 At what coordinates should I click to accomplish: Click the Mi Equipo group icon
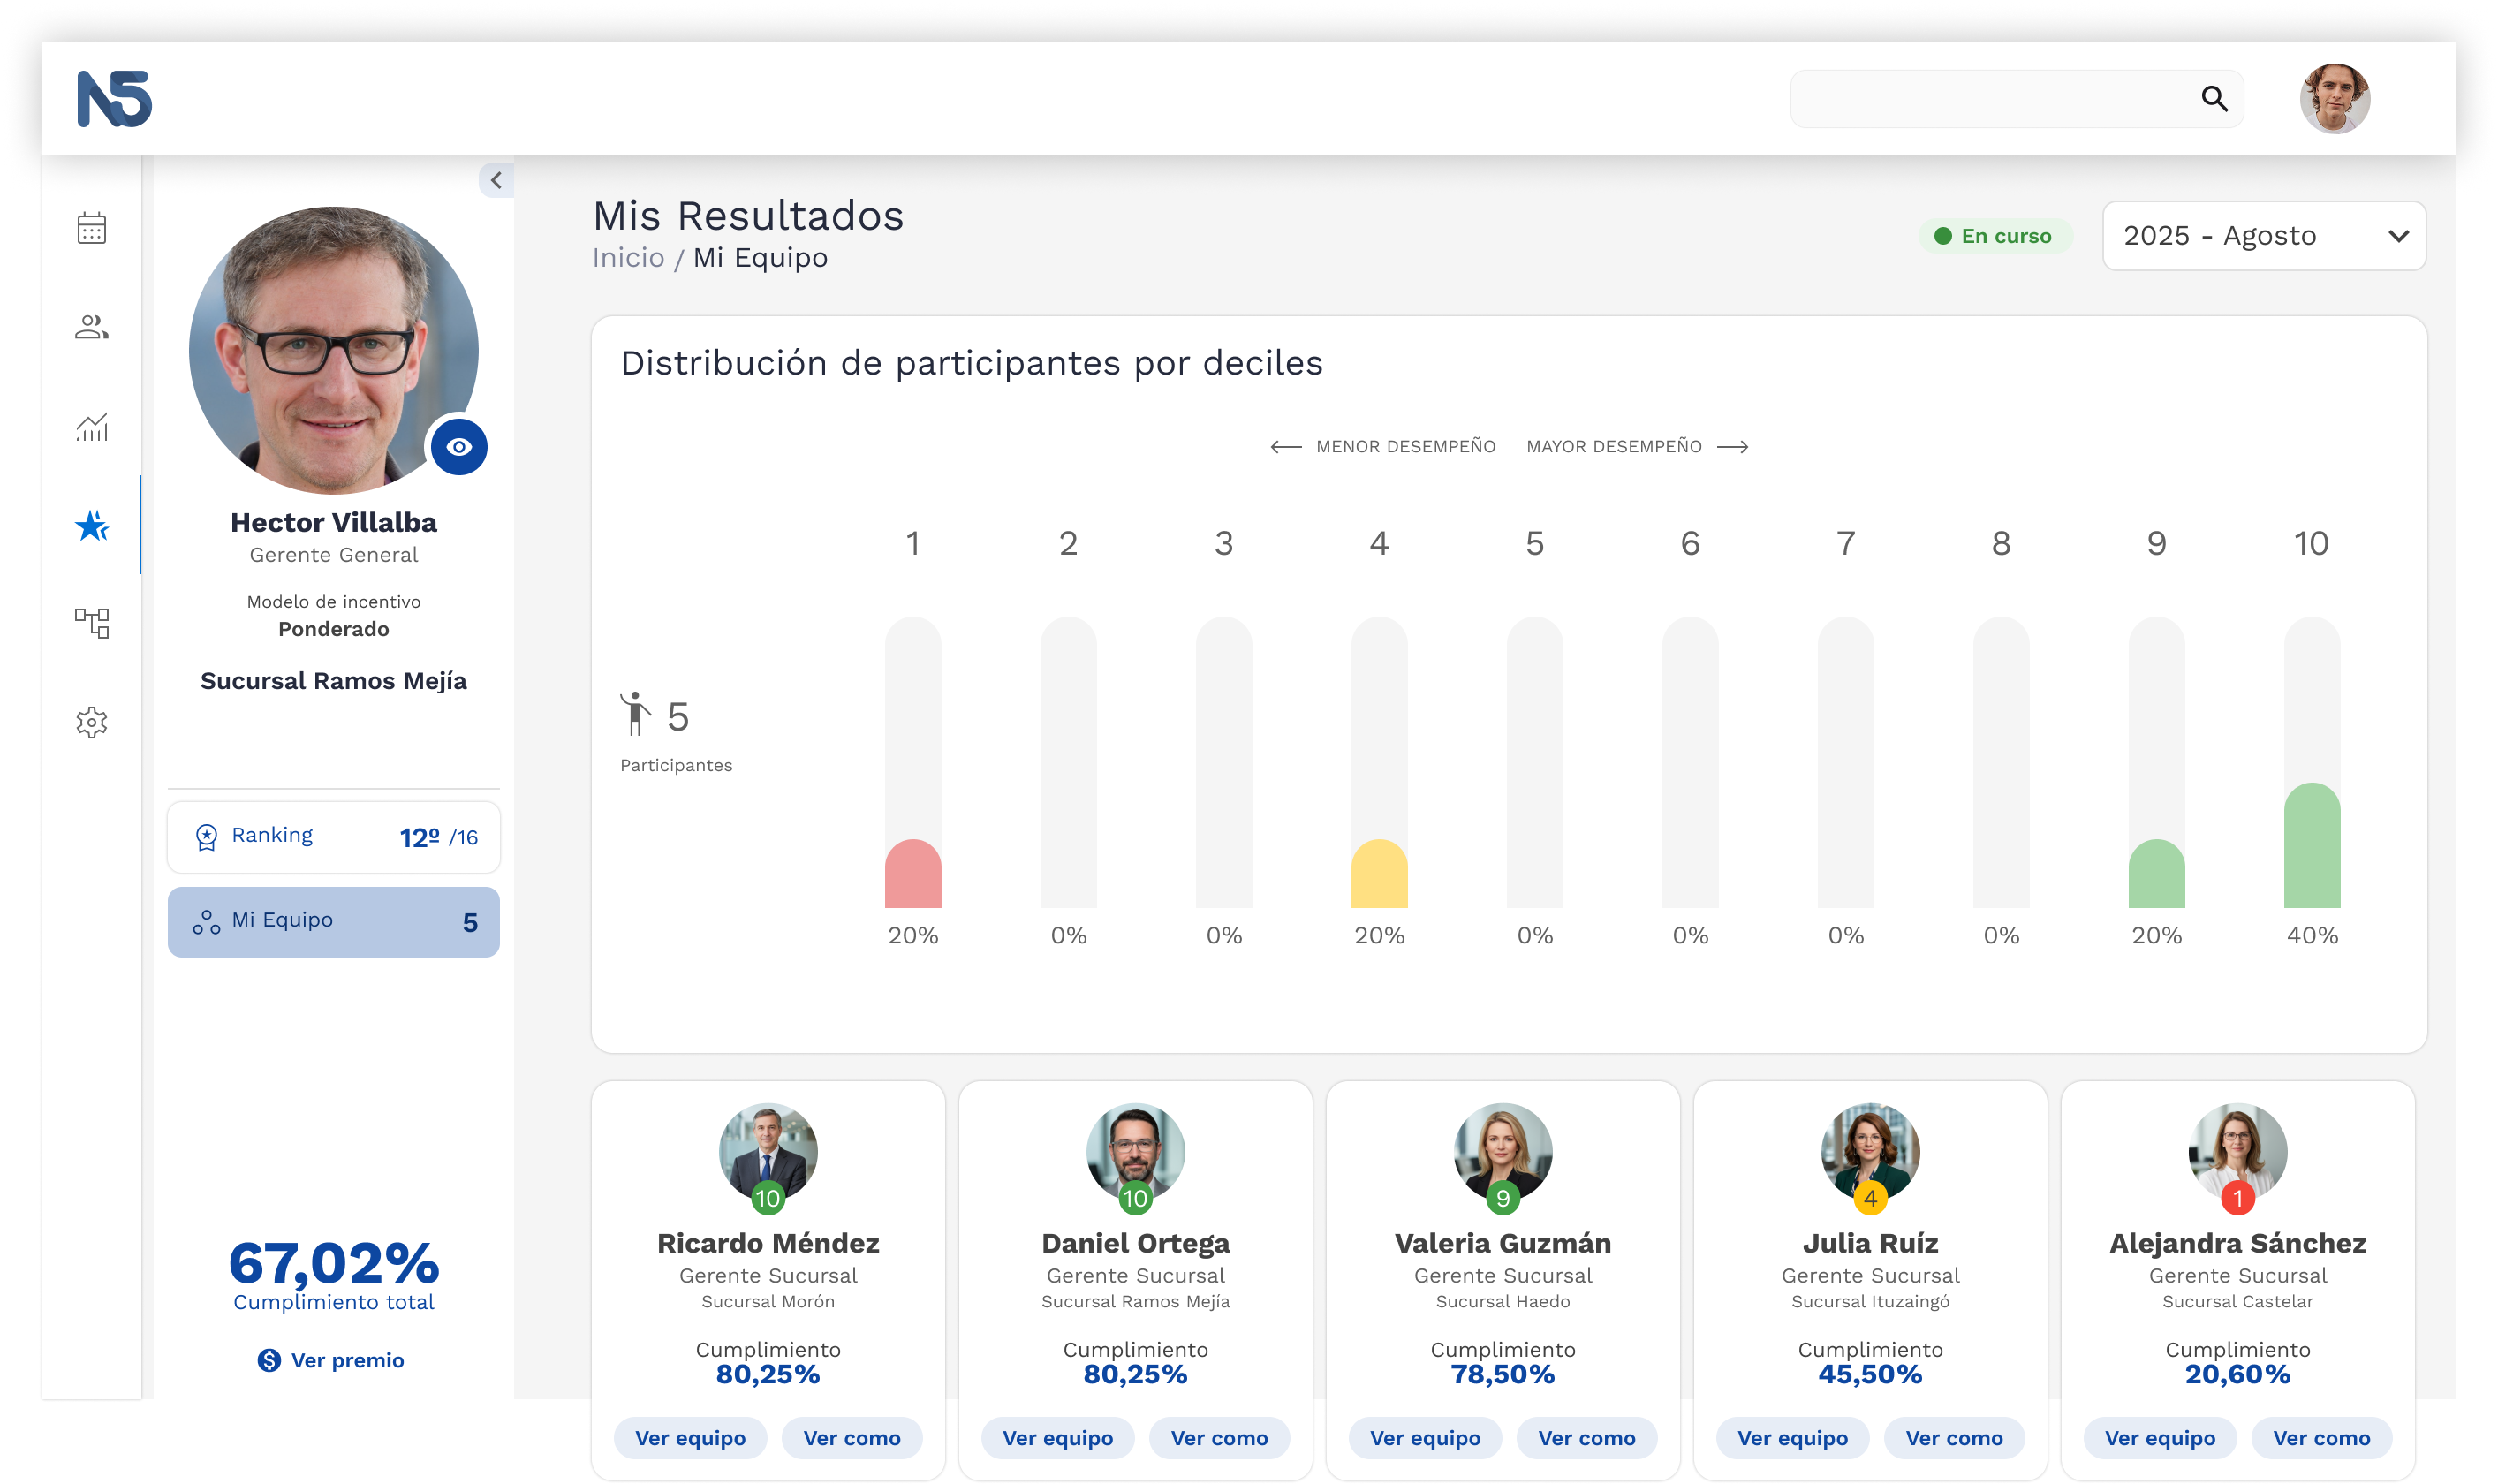pyautogui.click(x=206, y=922)
